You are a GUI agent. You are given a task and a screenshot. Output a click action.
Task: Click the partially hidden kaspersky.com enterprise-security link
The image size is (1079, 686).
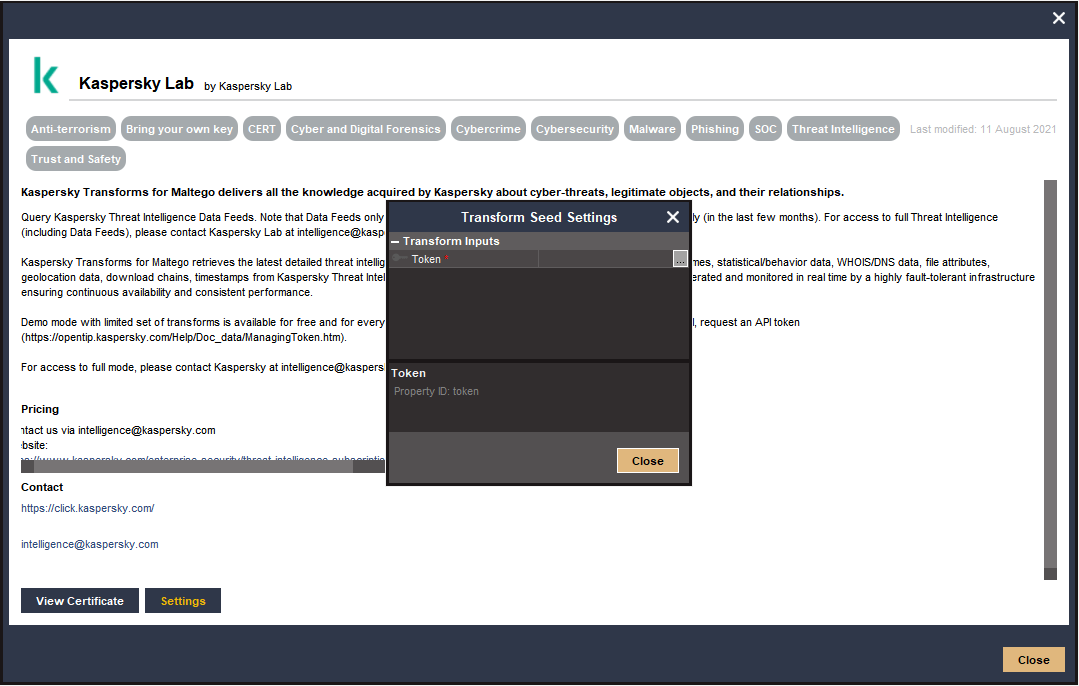click(x=202, y=458)
